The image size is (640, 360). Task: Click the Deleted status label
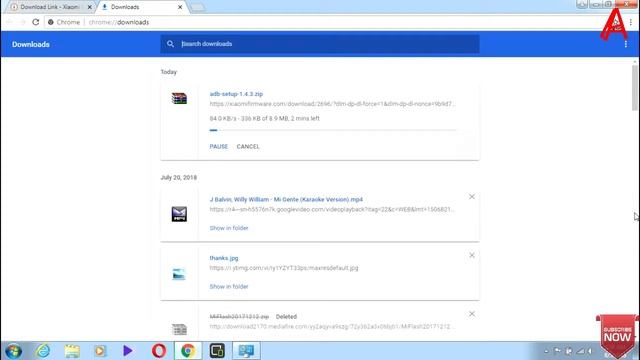(x=286, y=317)
